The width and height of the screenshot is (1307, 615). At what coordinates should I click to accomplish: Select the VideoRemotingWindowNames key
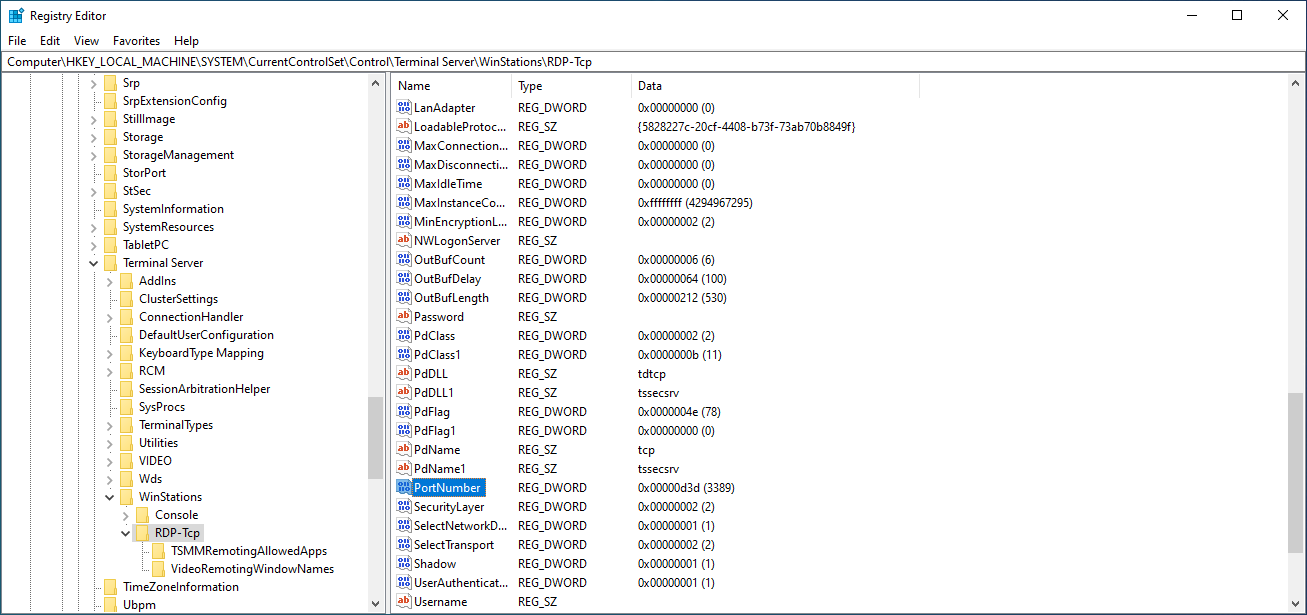pyautogui.click(x=252, y=569)
